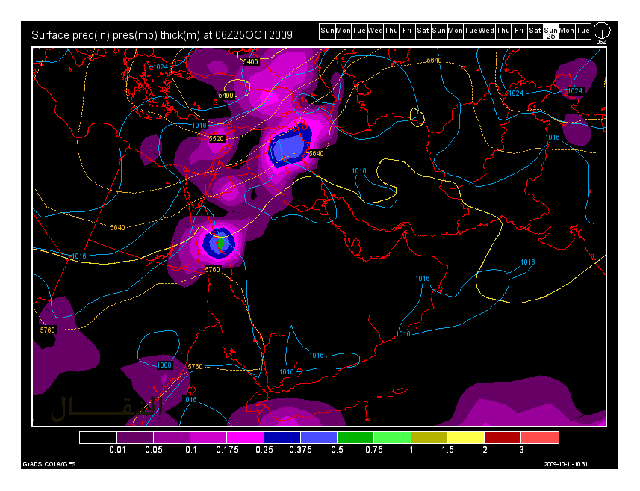Select the first week's Tue day cell
Screen dimensions: 640x491
click(x=359, y=31)
